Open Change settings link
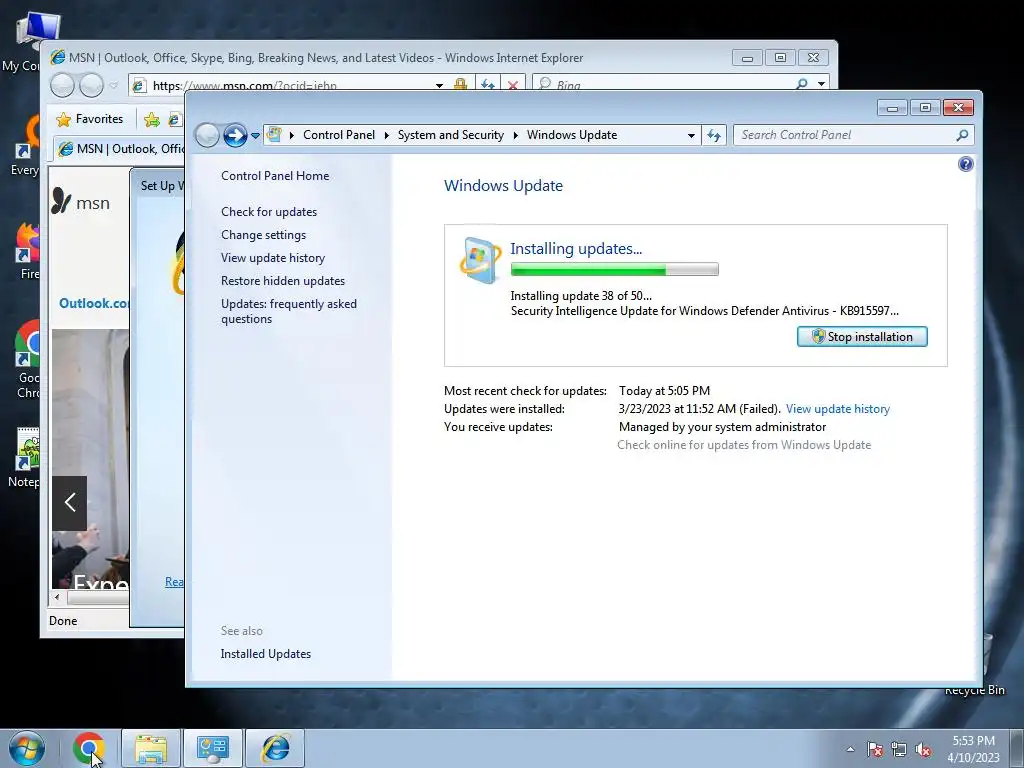1024x768 pixels. pos(263,234)
